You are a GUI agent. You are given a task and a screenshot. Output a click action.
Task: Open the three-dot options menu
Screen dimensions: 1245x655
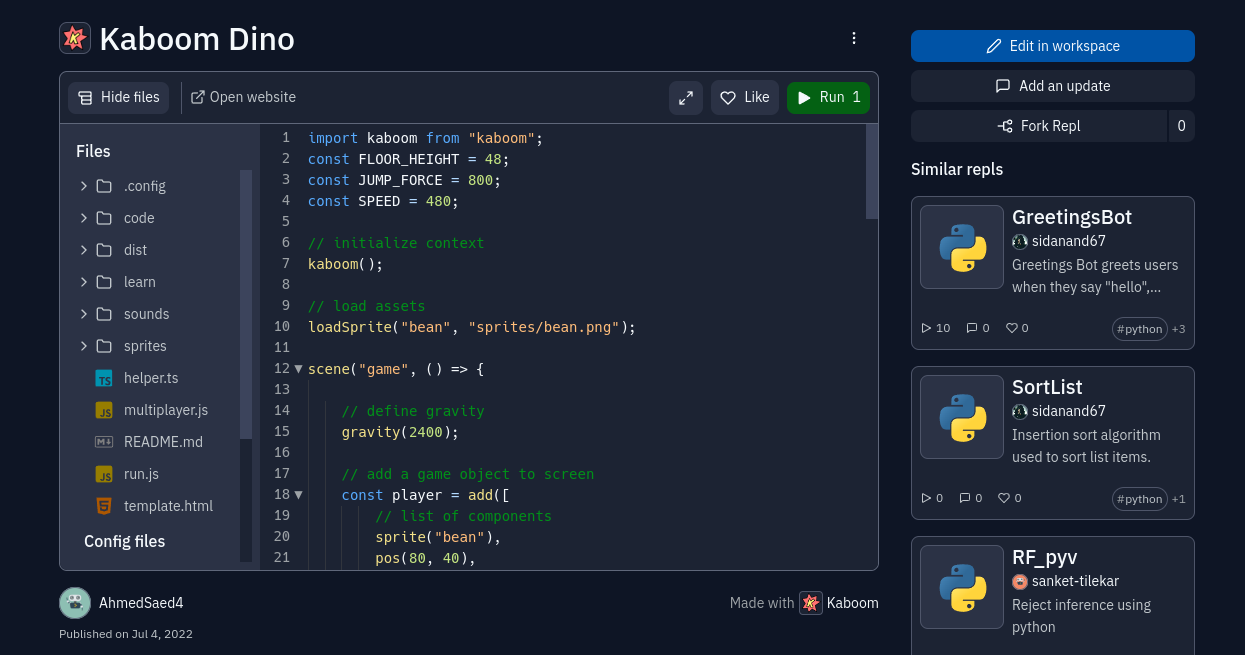(854, 38)
